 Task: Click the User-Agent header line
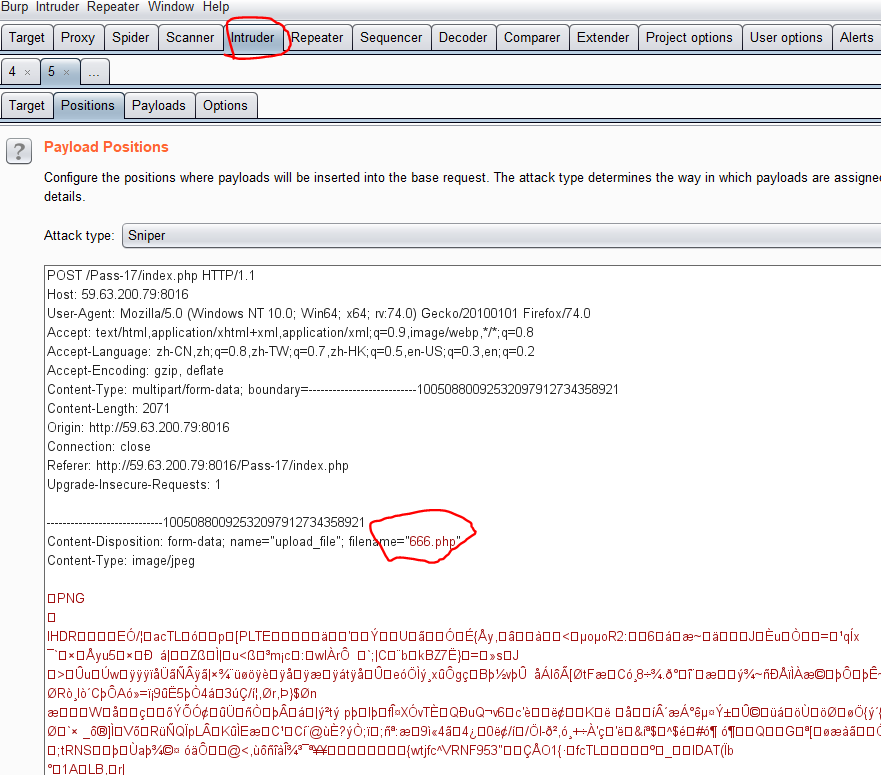(319, 314)
